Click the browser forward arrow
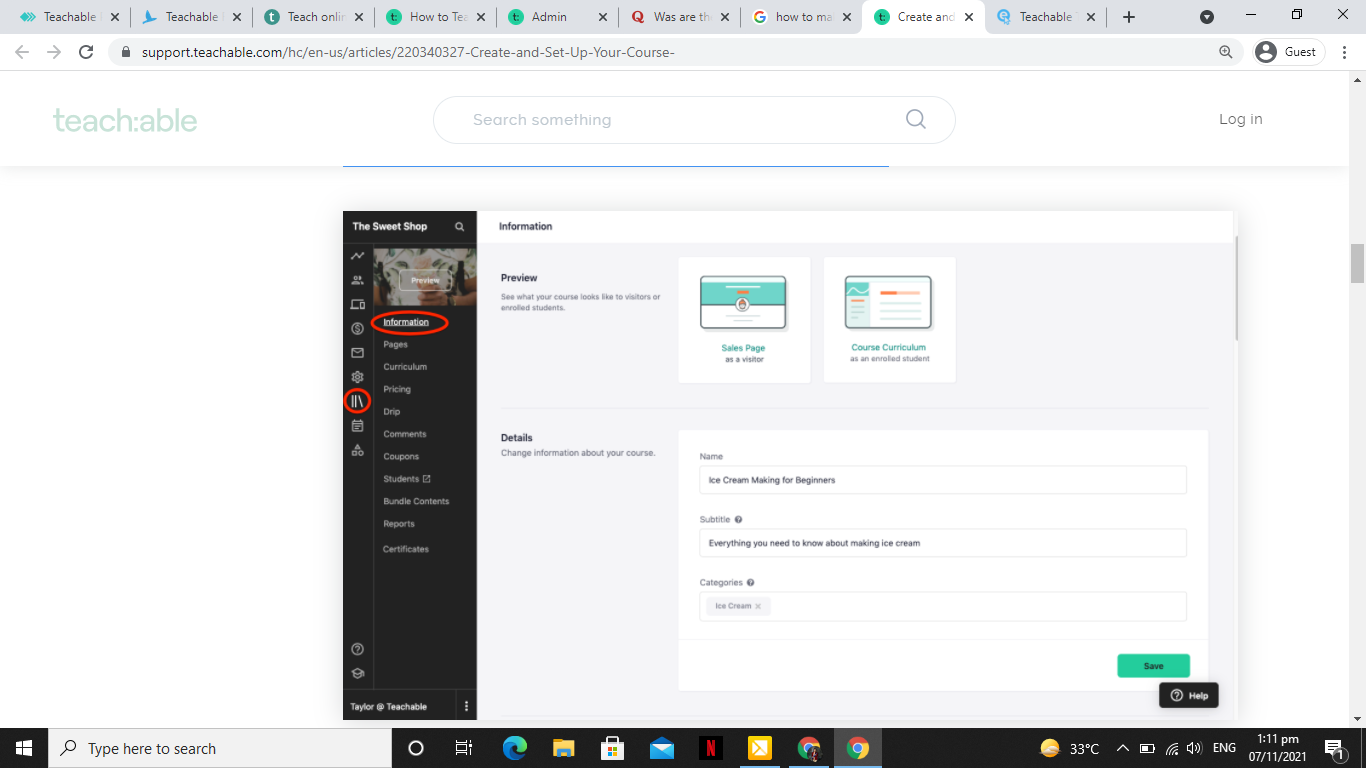Image resolution: width=1366 pixels, height=768 pixels. click(54, 52)
